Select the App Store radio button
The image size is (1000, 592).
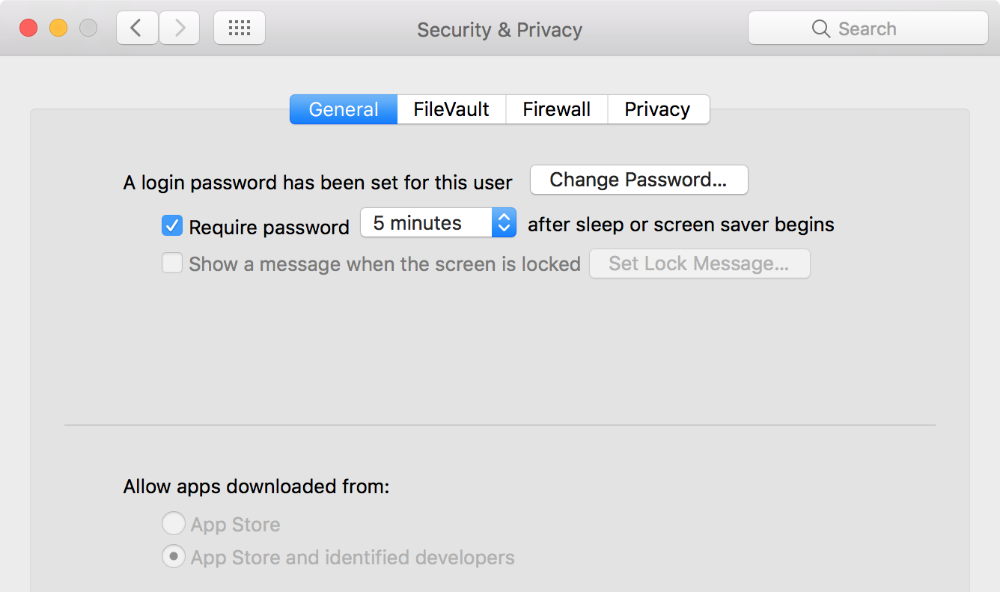coord(173,523)
